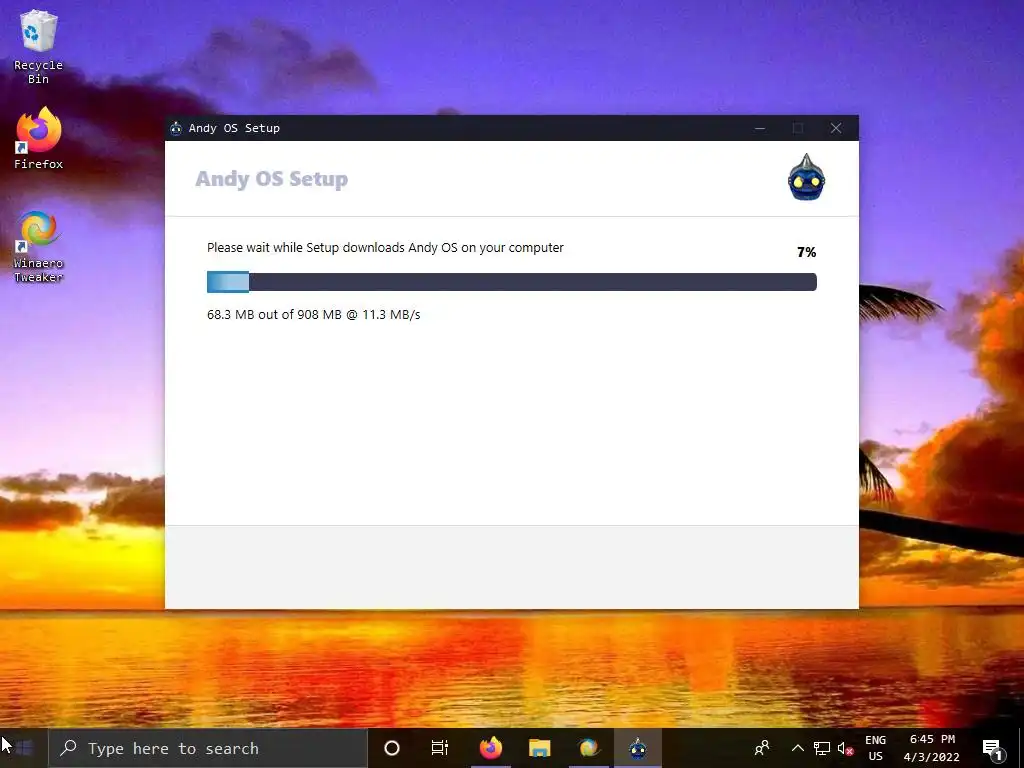
Task: Click in the taskbar search box
Action: click(x=208, y=748)
